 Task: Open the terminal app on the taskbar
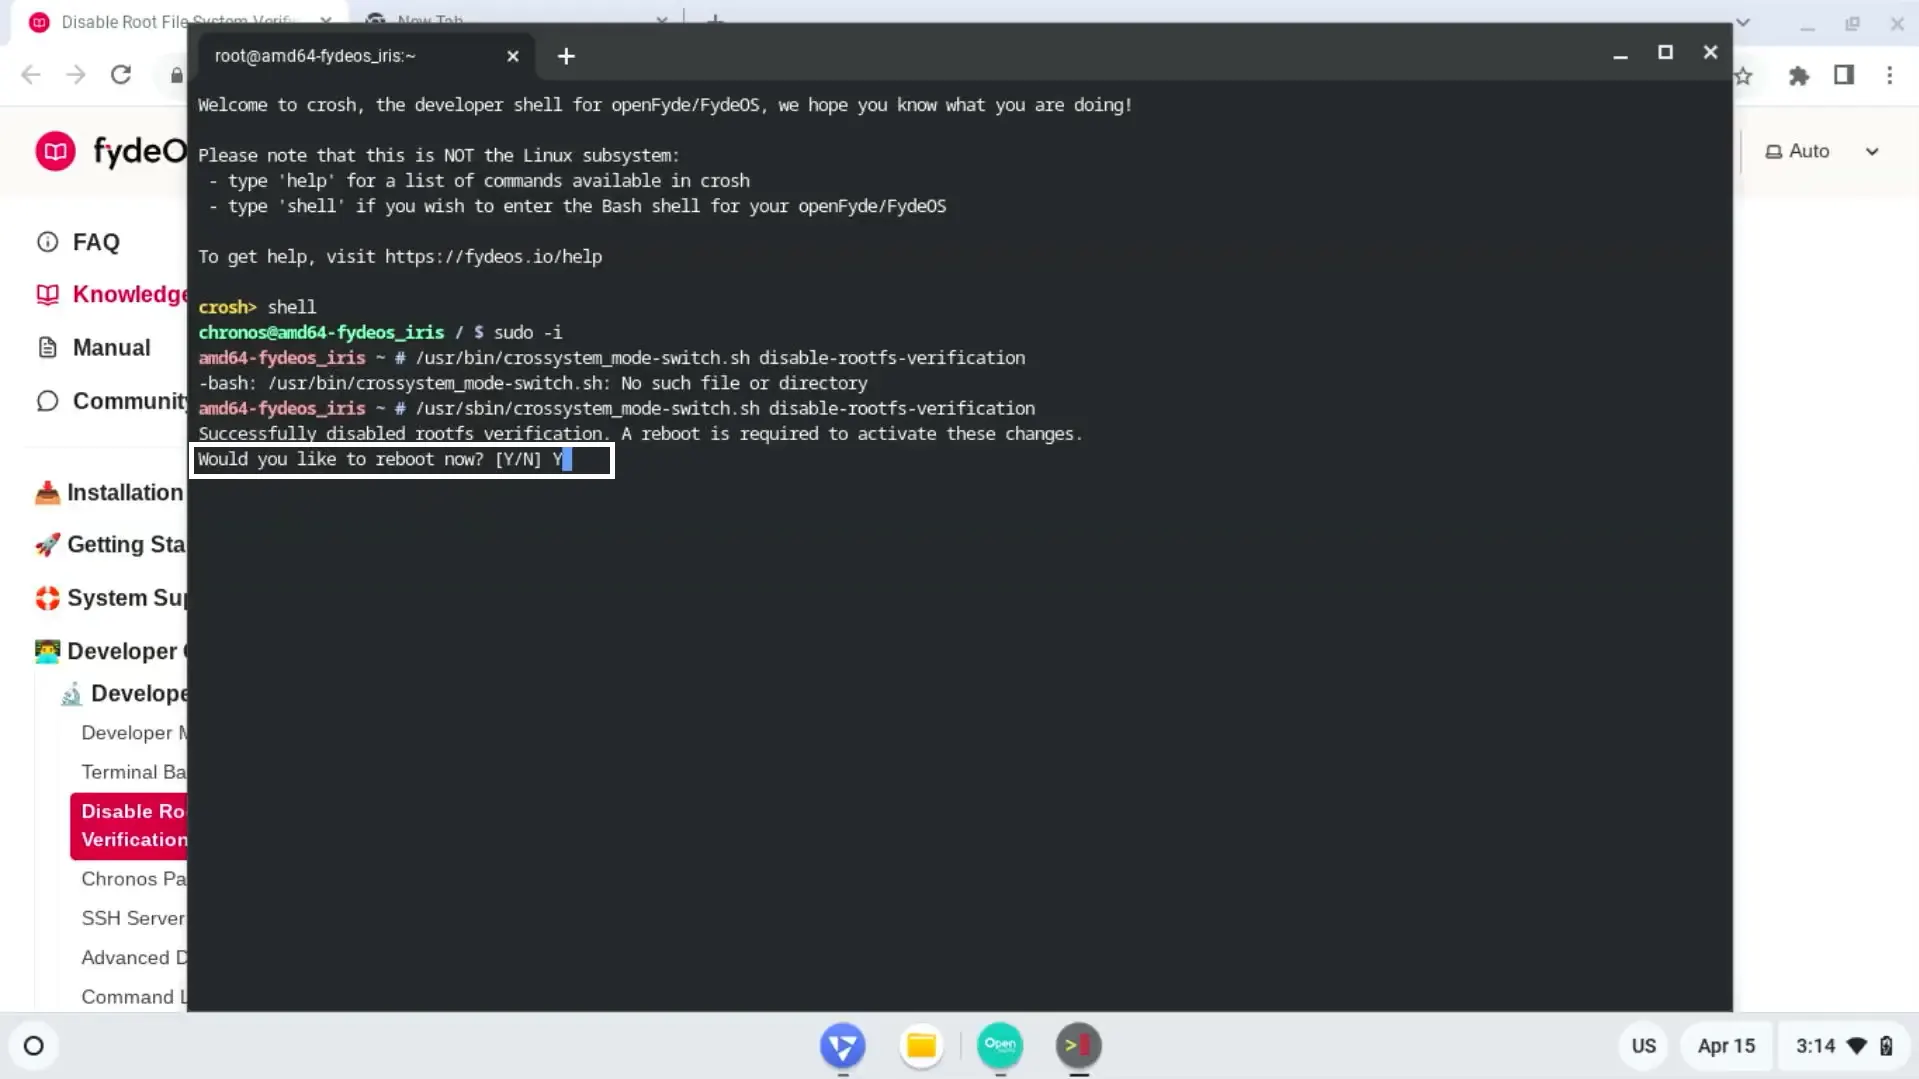click(x=1078, y=1045)
